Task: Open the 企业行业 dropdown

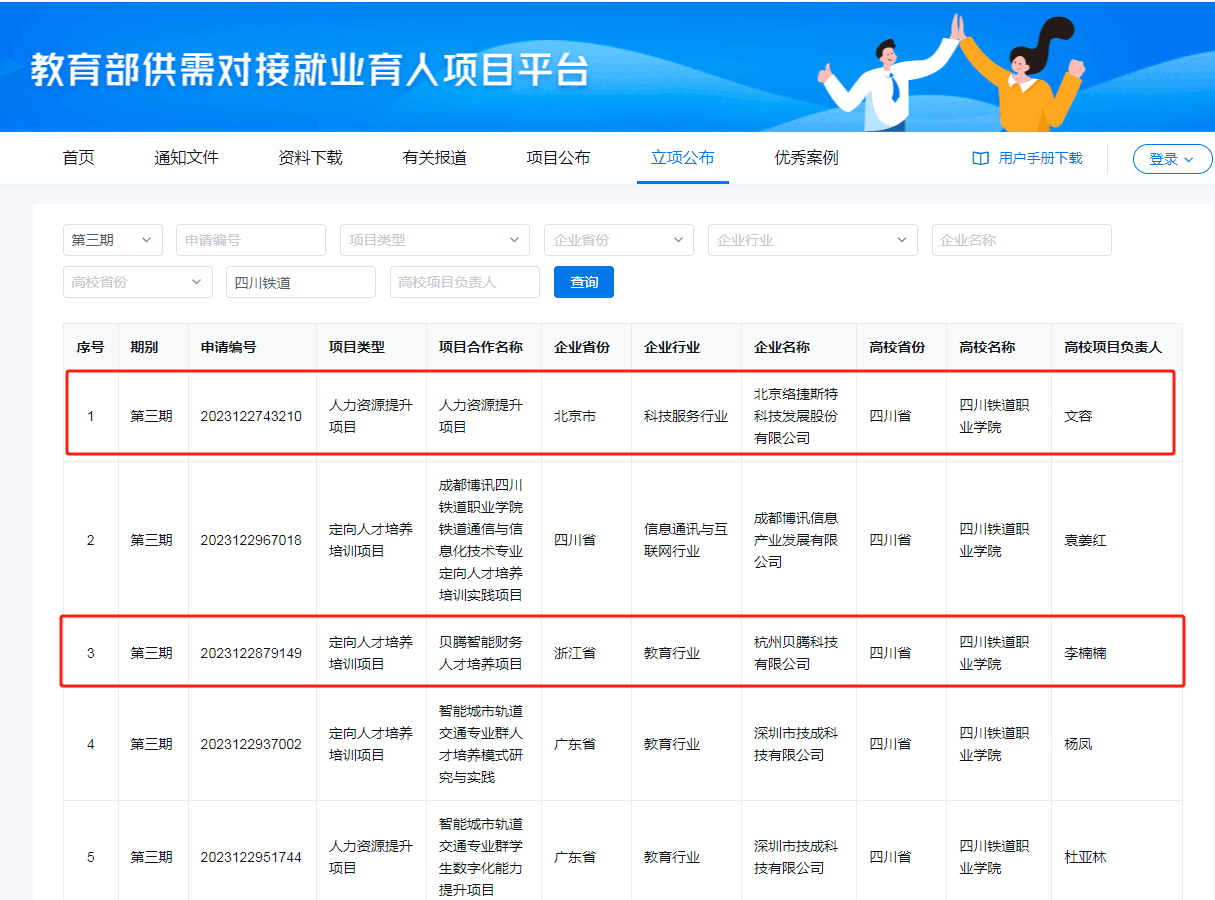Action: [x=812, y=240]
